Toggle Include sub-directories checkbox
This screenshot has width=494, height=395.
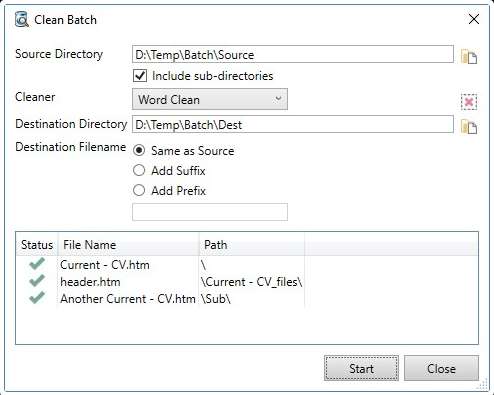(140, 76)
